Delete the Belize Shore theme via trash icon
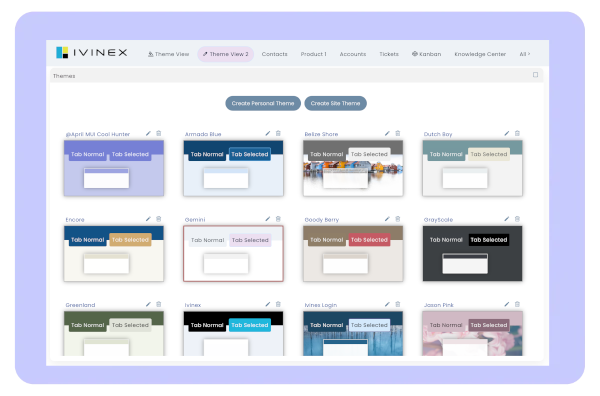 click(x=398, y=134)
